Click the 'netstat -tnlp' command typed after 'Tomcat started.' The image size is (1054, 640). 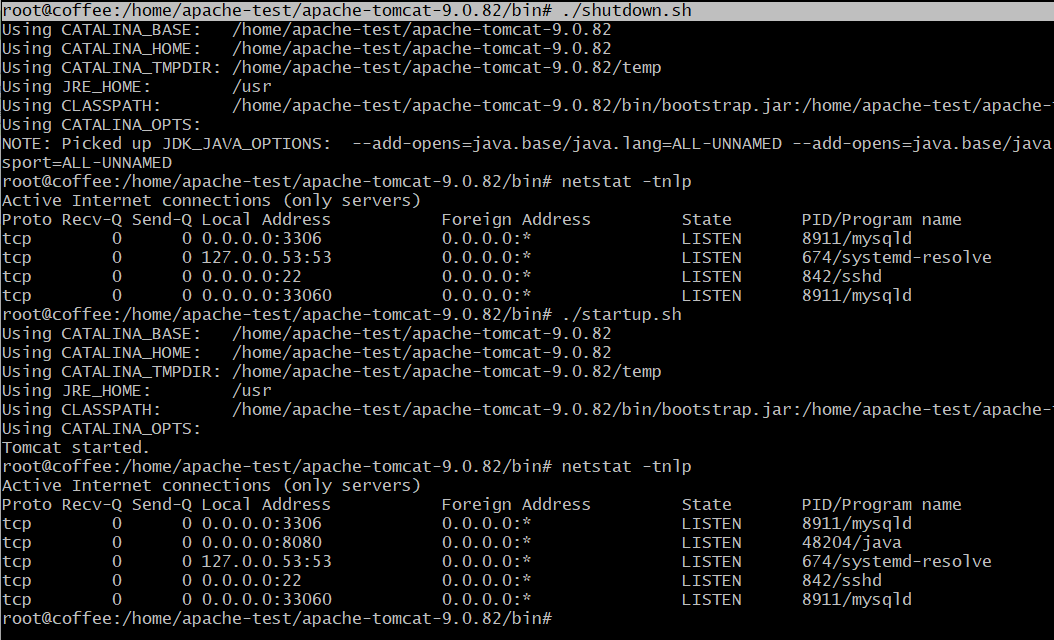(626, 467)
